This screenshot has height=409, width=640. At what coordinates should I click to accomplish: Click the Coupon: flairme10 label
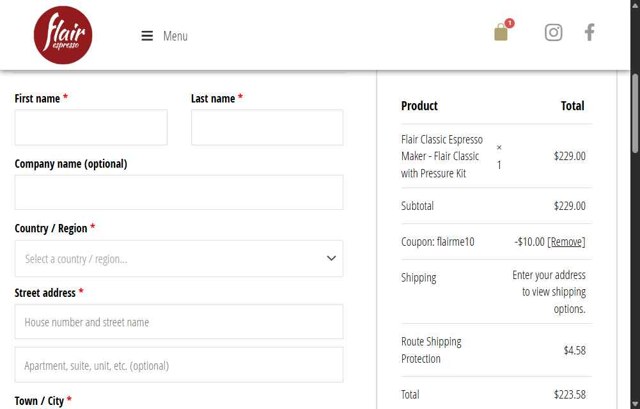[x=438, y=242]
